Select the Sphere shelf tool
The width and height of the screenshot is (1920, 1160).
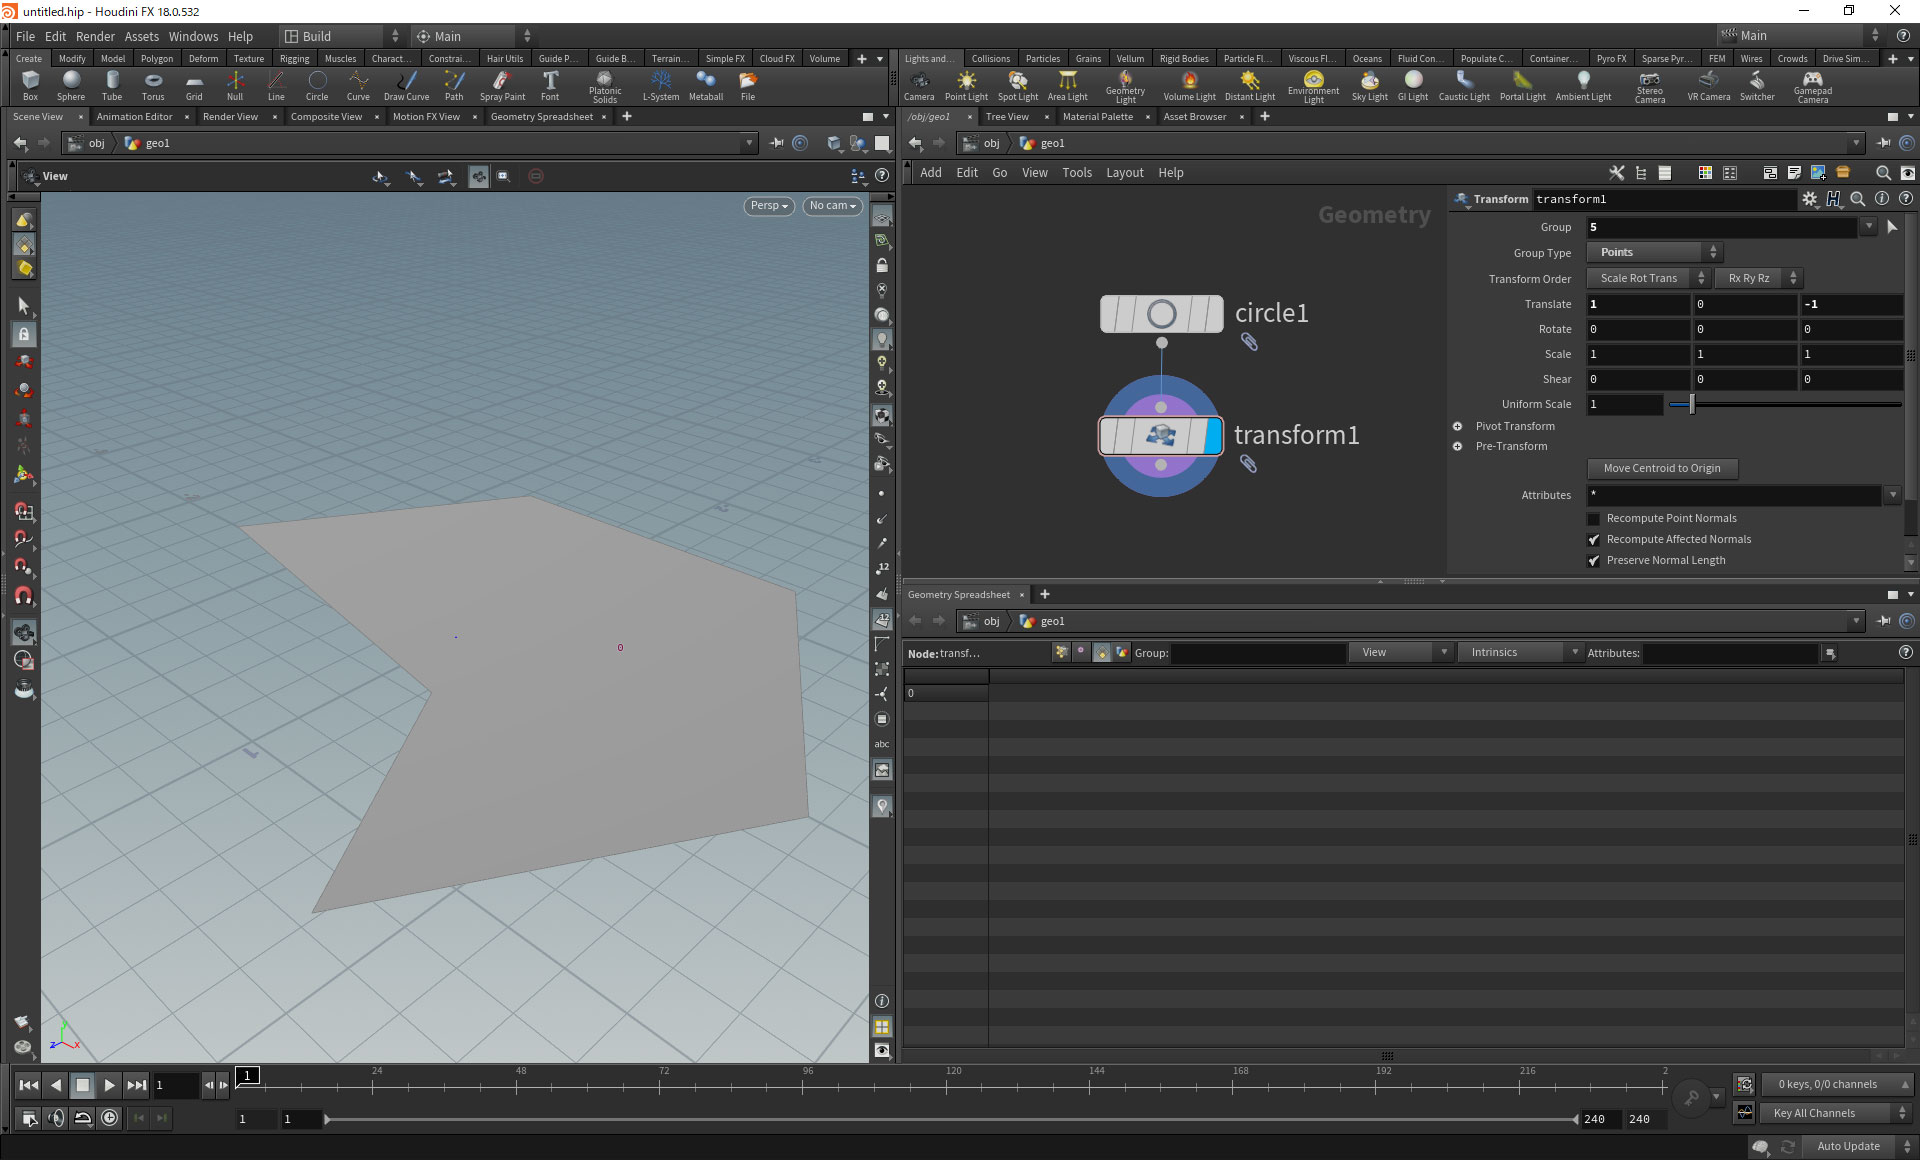click(71, 86)
